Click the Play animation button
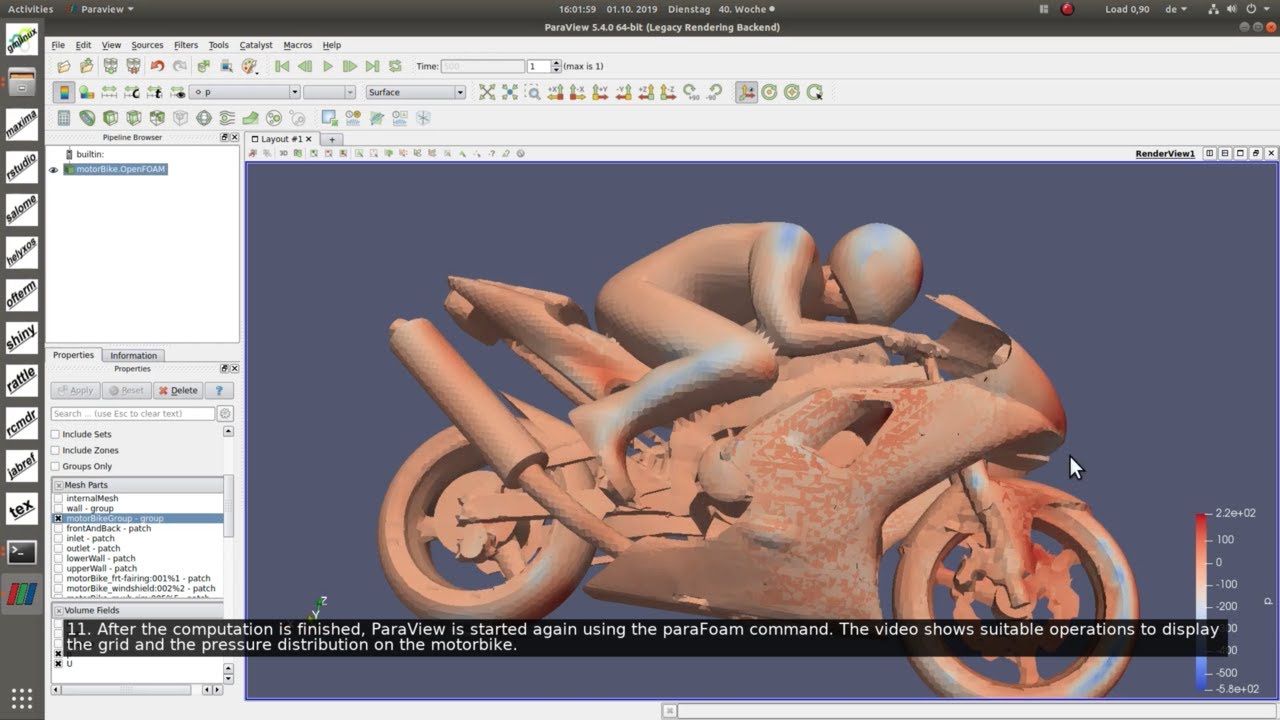 tap(327, 66)
